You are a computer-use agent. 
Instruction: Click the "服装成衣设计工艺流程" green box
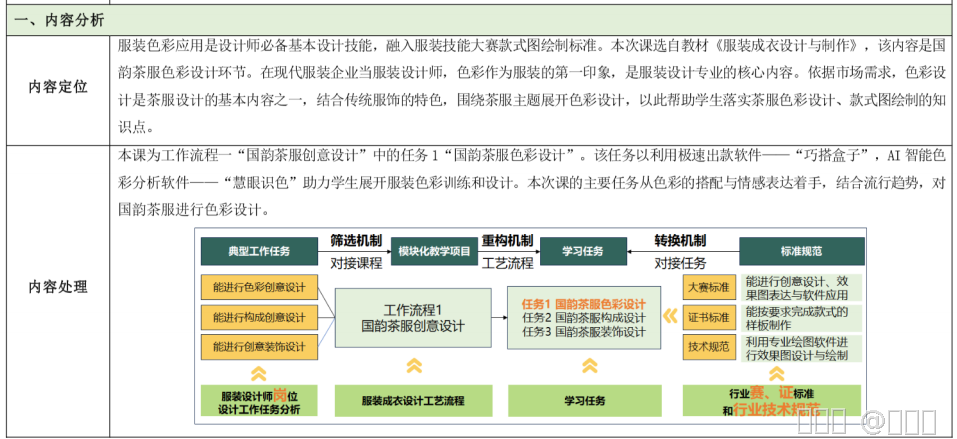(413, 401)
